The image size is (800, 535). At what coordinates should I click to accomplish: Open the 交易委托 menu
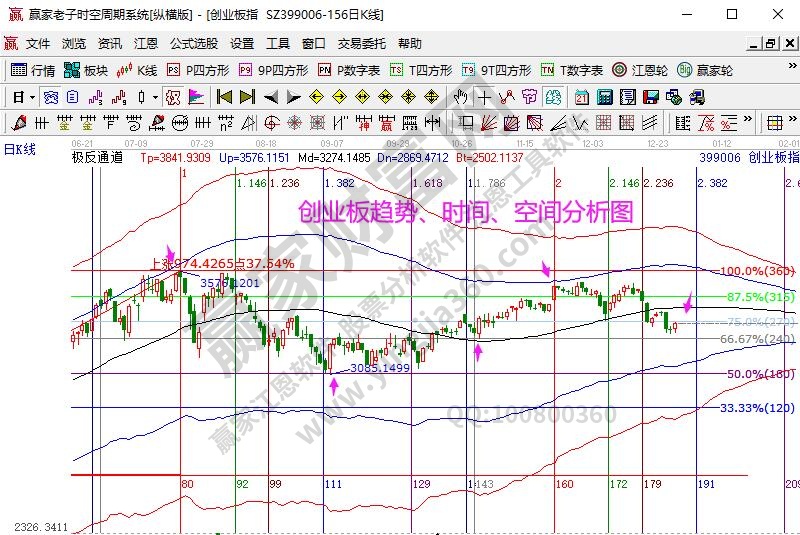coord(361,44)
